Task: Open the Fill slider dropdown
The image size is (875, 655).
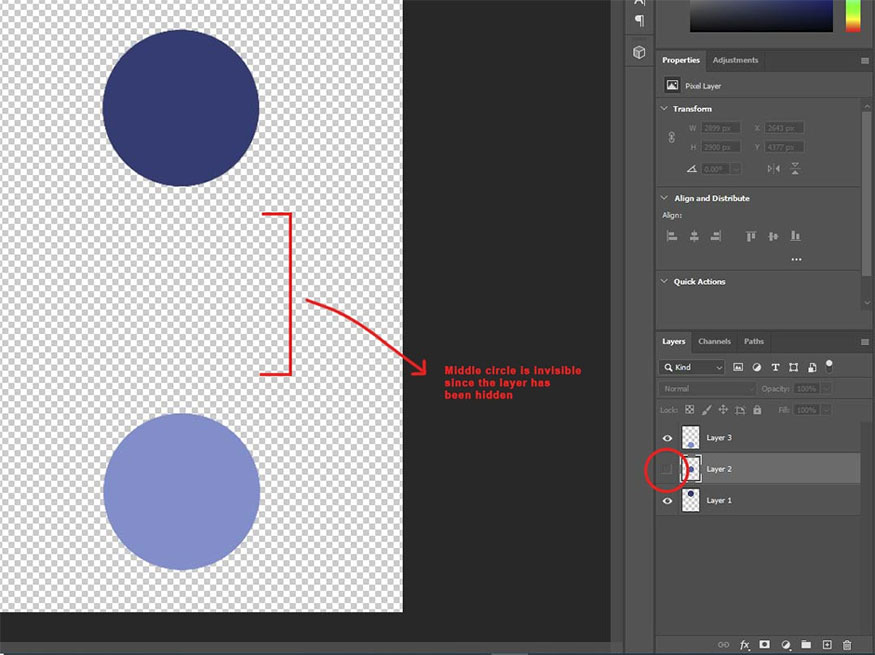Action: pos(826,410)
